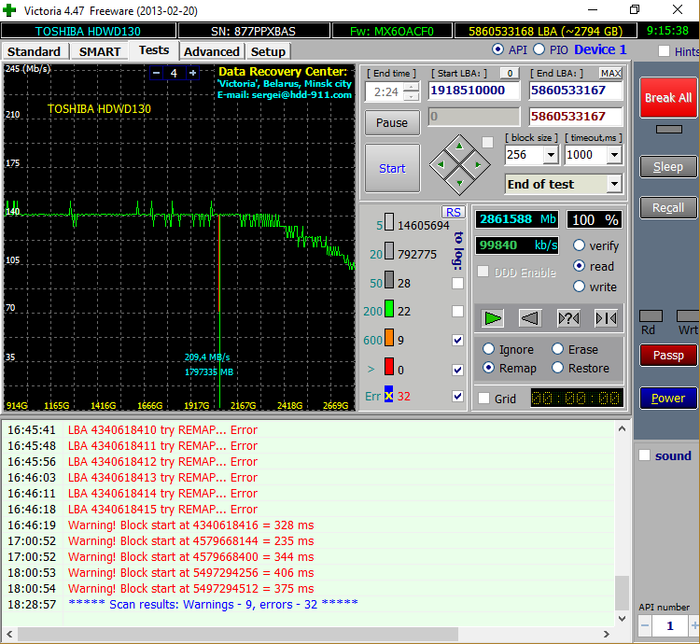Click the gray 5 ms block swatch
This screenshot has width=700, height=644.
389,222
